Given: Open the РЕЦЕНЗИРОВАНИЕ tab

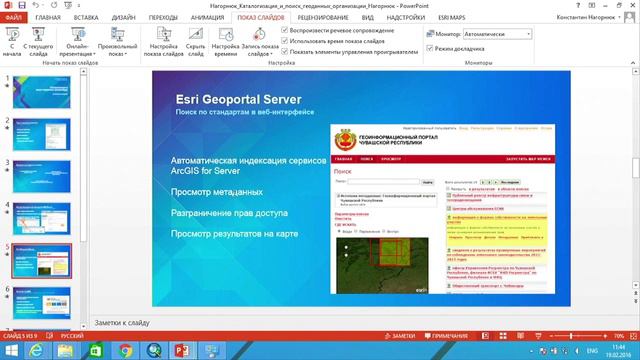Looking at the screenshot, I should click(x=323, y=18).
